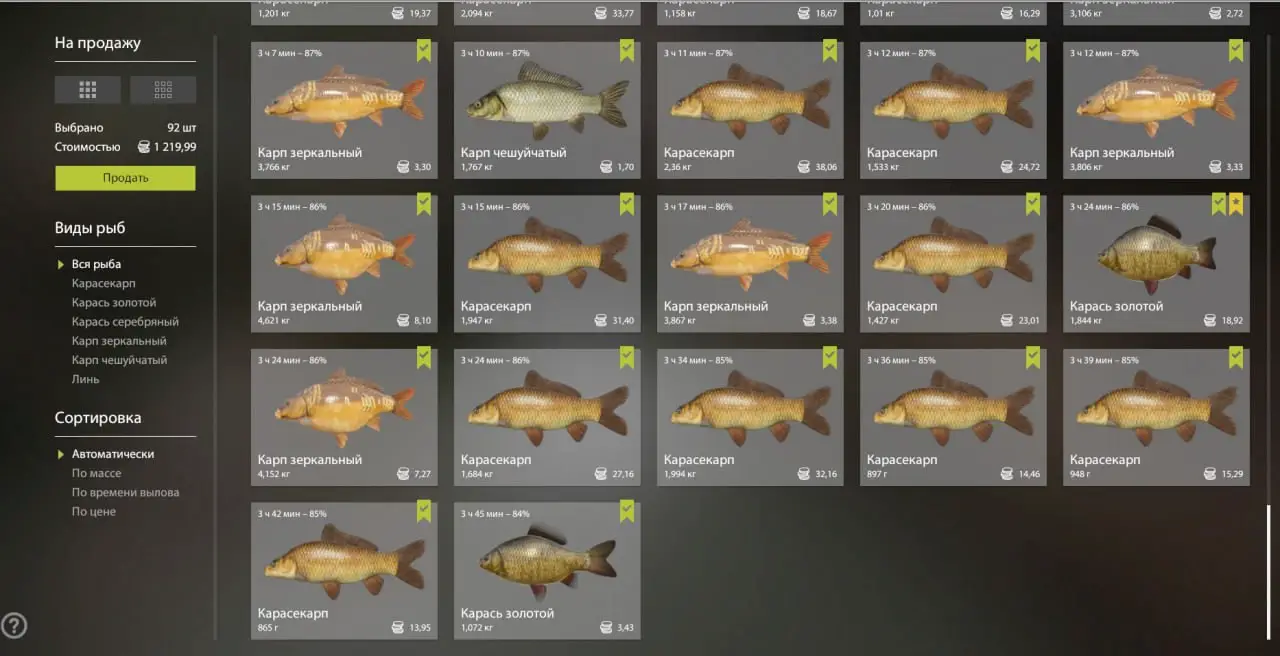The image size is (1280, 656).
Task: Sort fish По массе
Action: (96, 473)
